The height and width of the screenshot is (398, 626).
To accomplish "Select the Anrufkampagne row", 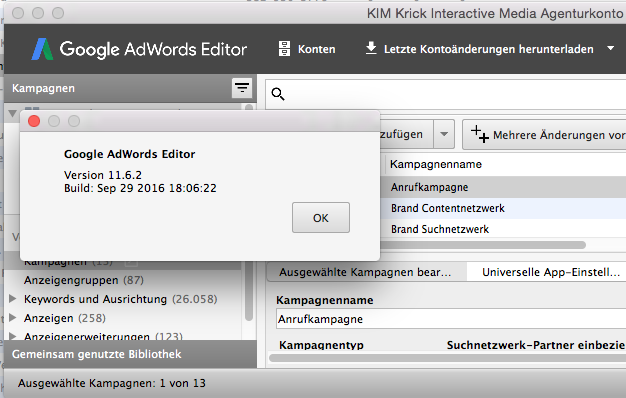I will click(x=503, y=187).
